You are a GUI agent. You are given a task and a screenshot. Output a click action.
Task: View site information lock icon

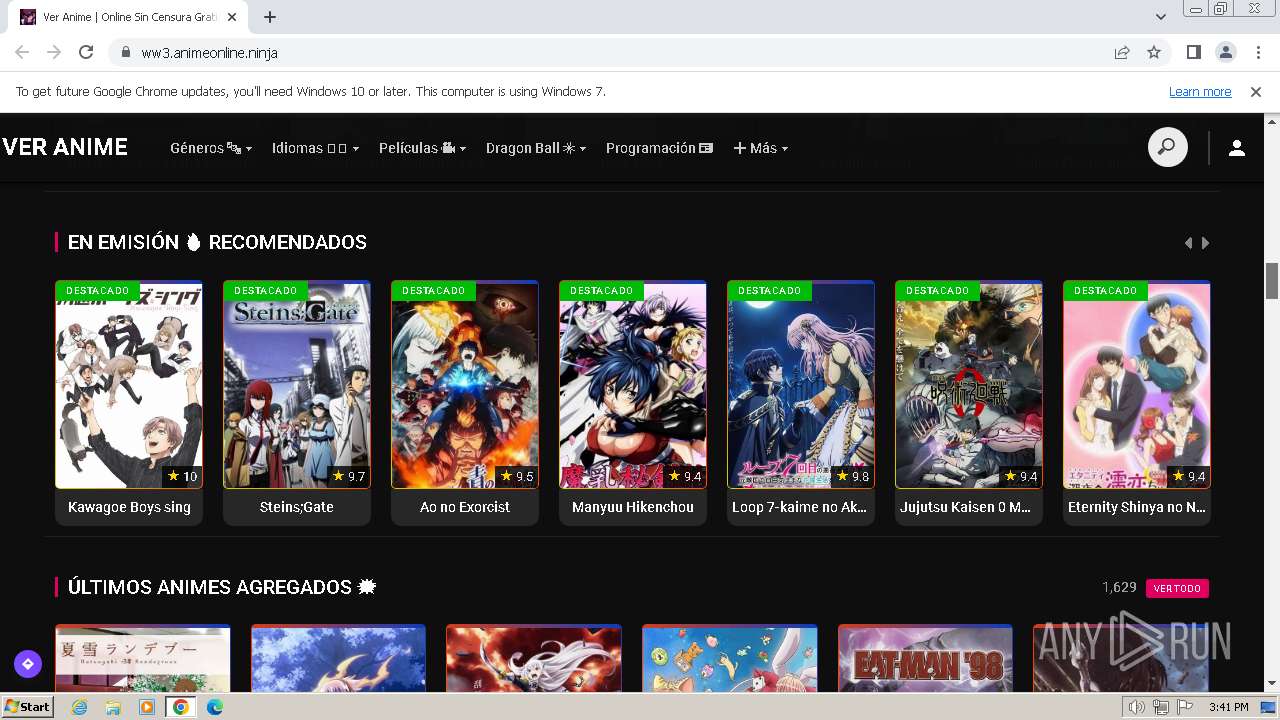coord(125,52)
